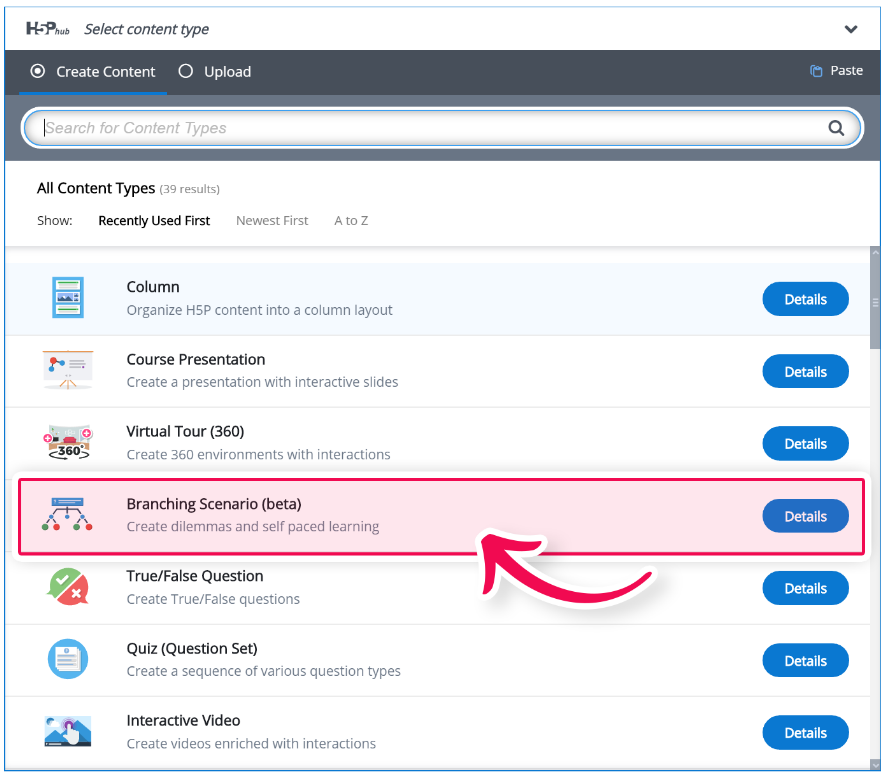Click the Course Presentation icon
The width and height of the screenshot is (887, 777).
(x=68, y=370)
